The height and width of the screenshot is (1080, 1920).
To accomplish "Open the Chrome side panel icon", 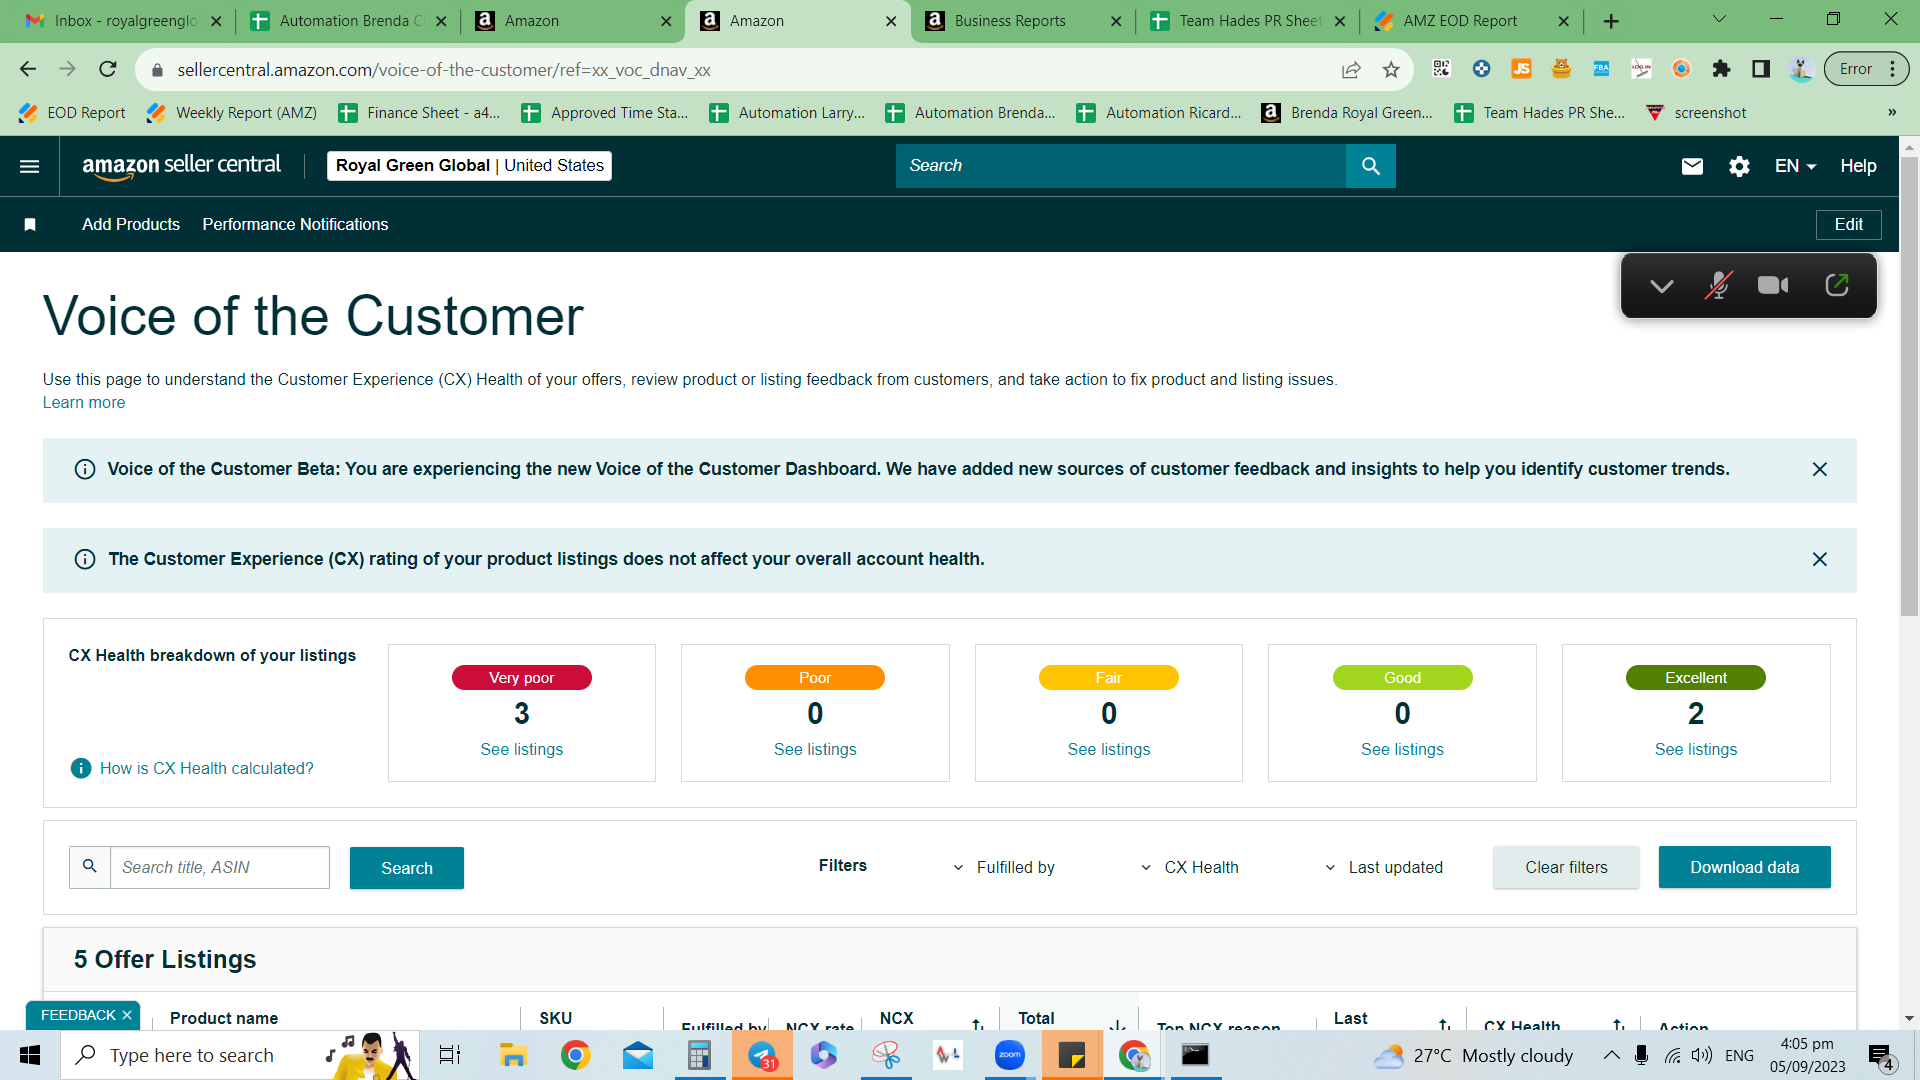I will pos(1761,69).
